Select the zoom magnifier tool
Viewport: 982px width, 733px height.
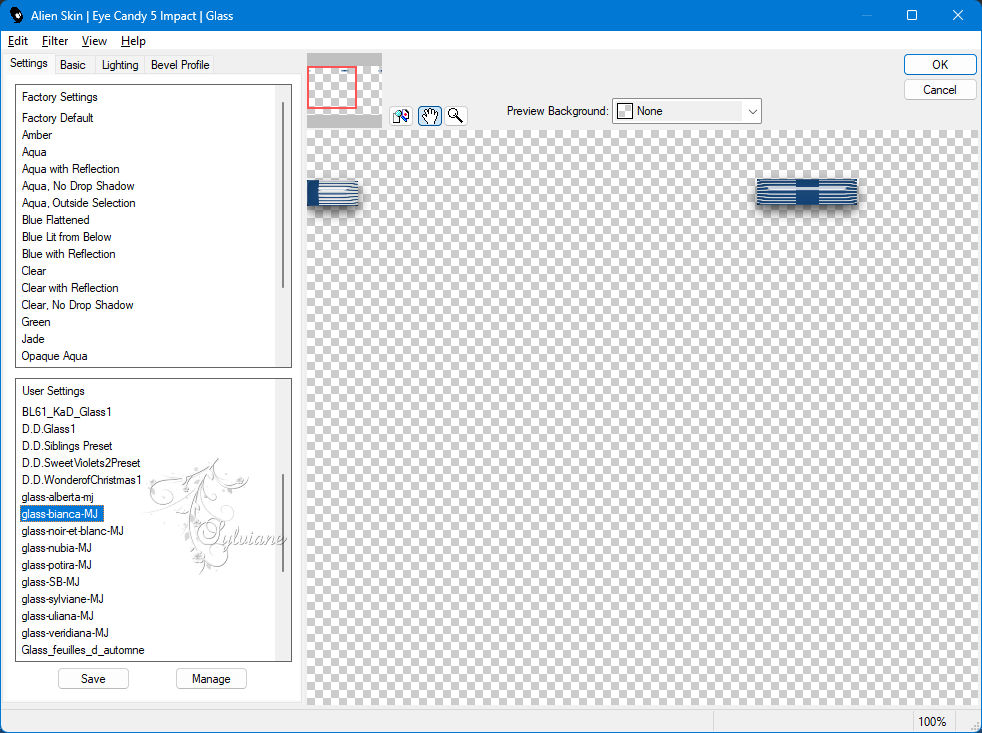pyautogui.click(x=456, y=116)
